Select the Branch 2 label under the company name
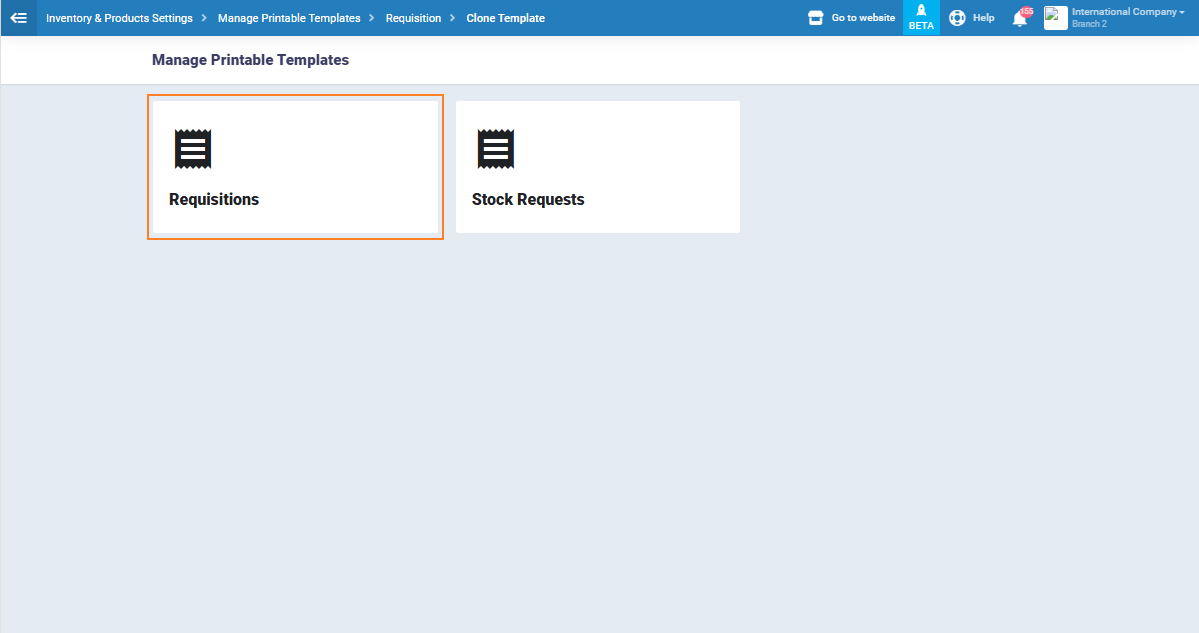Viewport: 1199px width, 633px height. point(1089,24)
